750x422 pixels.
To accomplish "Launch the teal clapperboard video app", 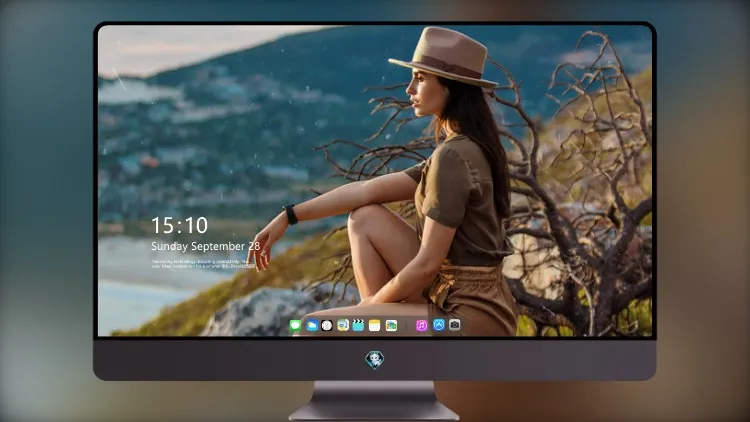I will pos(358,326).
